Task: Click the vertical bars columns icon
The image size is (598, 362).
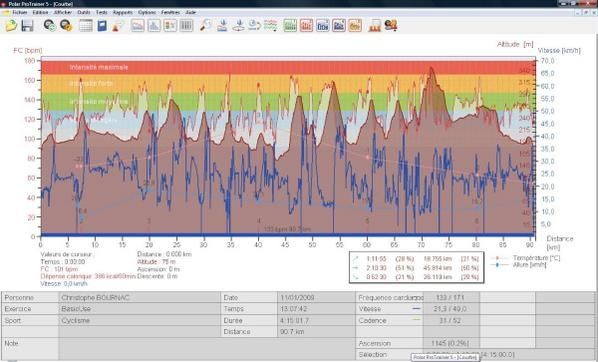Action: tap(186, 26)
